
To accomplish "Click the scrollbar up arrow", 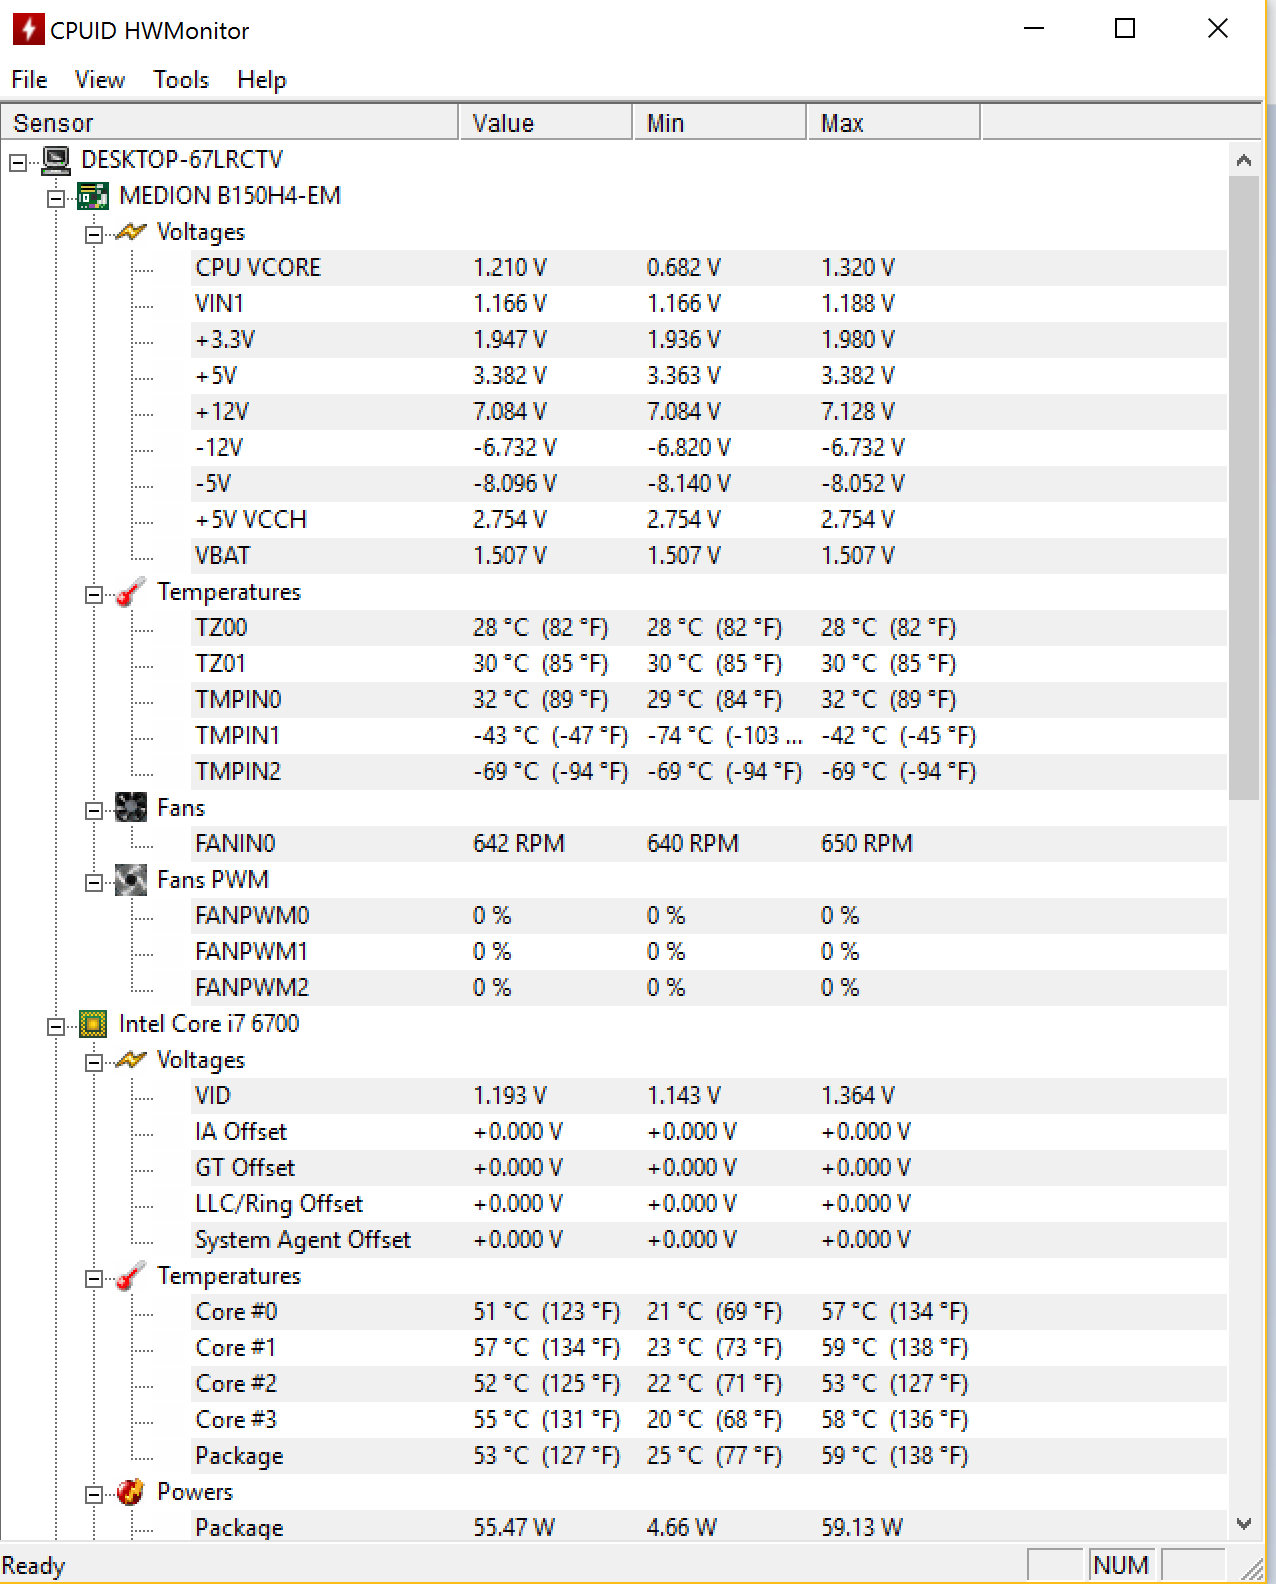I will [x=1244, y=160].
